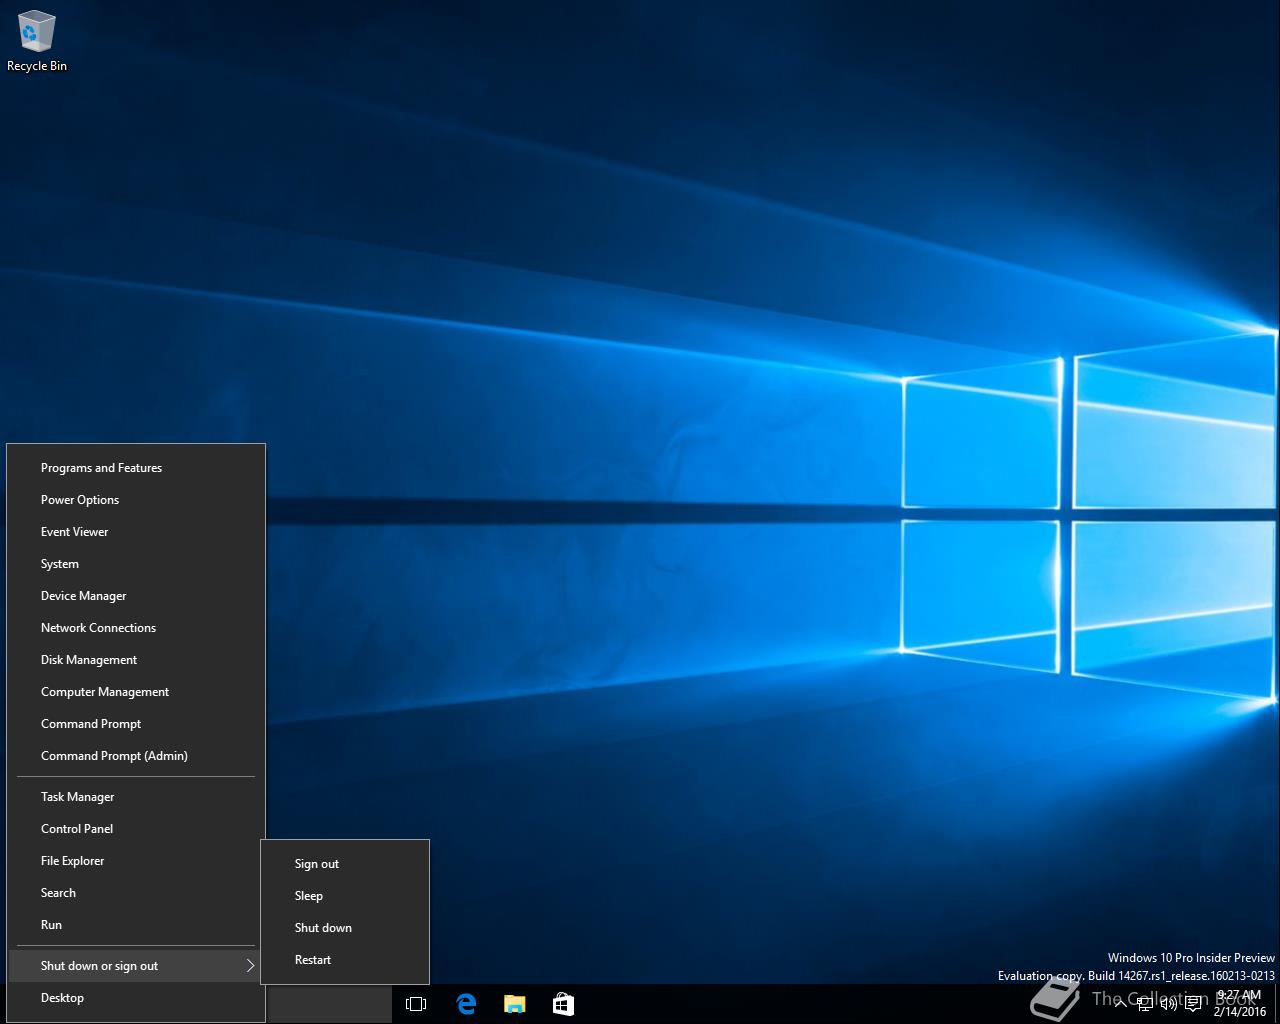1280x1024 pixels.
Task: Open the Store taskbar icon
Action: tap(563, 1004)
